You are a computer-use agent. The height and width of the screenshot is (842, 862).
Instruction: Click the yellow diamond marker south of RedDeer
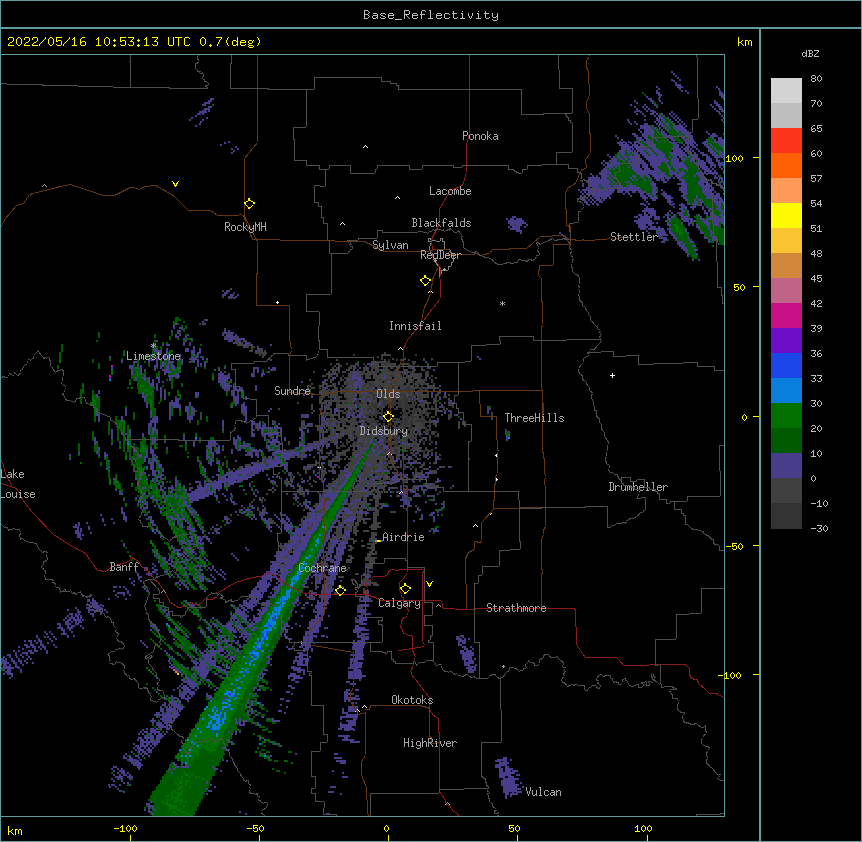[426, 281]
